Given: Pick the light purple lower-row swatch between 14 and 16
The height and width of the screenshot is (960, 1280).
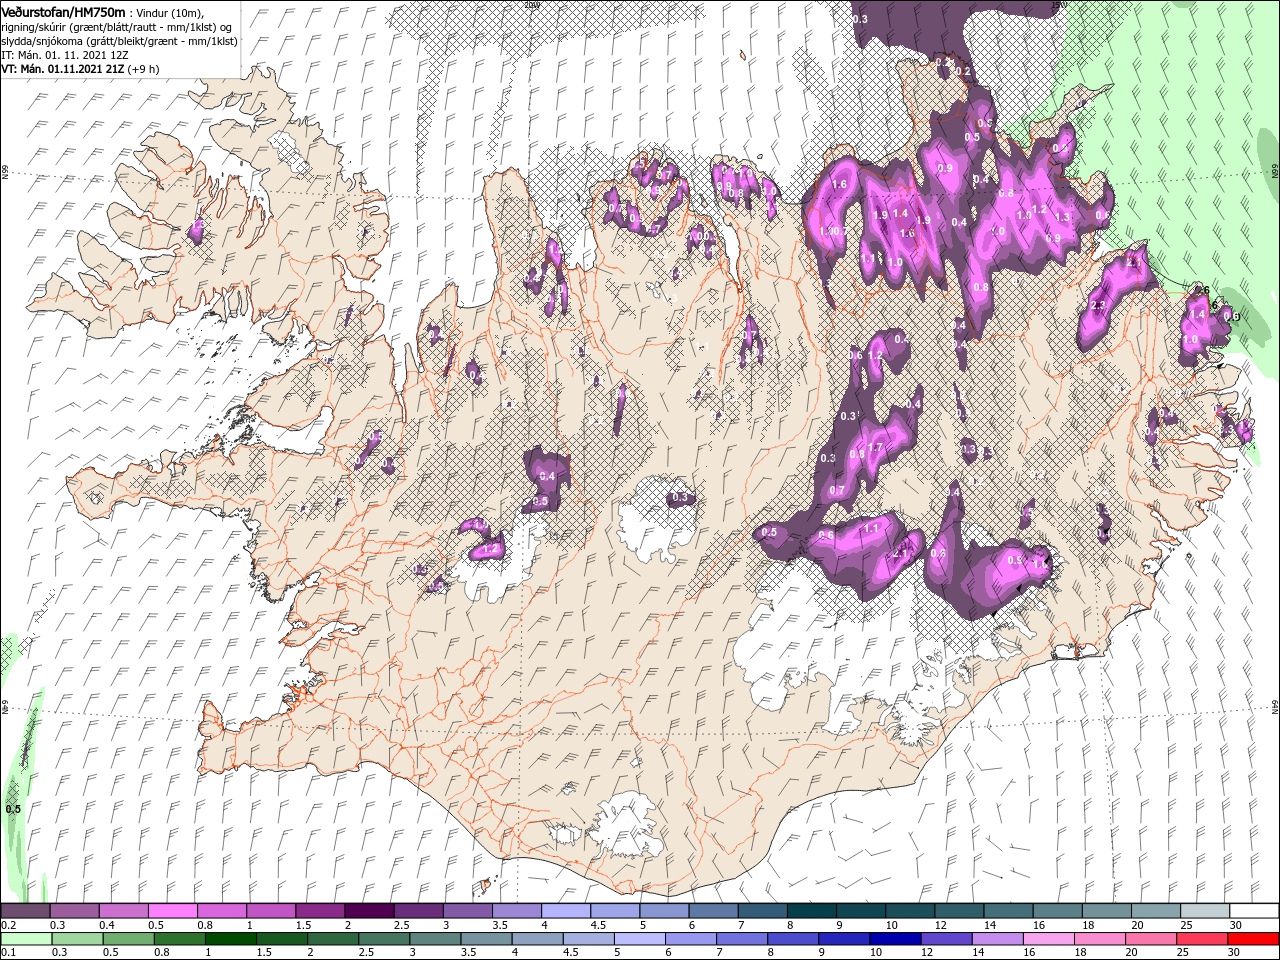Looking at the screenshot, I should coord(997,939).
